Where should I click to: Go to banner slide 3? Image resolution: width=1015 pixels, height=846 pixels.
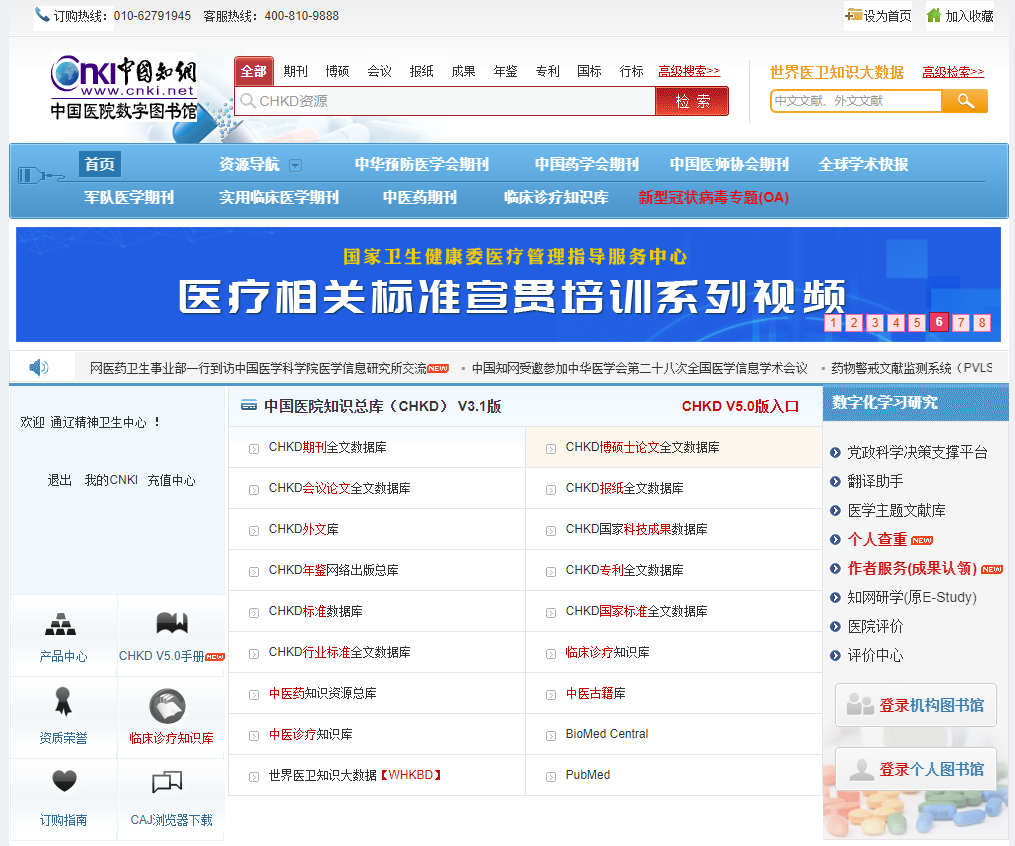click(x=875, y=322)
